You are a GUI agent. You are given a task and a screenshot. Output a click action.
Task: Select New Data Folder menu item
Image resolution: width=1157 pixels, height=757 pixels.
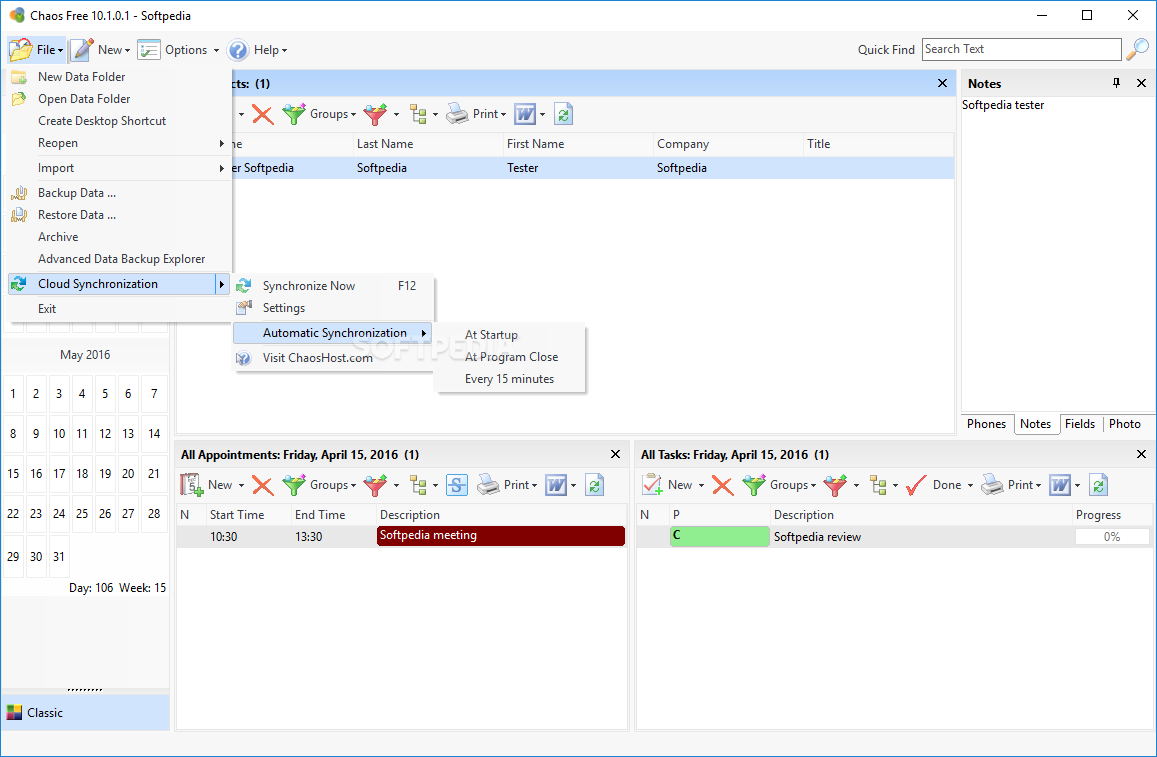pos(119,77)
